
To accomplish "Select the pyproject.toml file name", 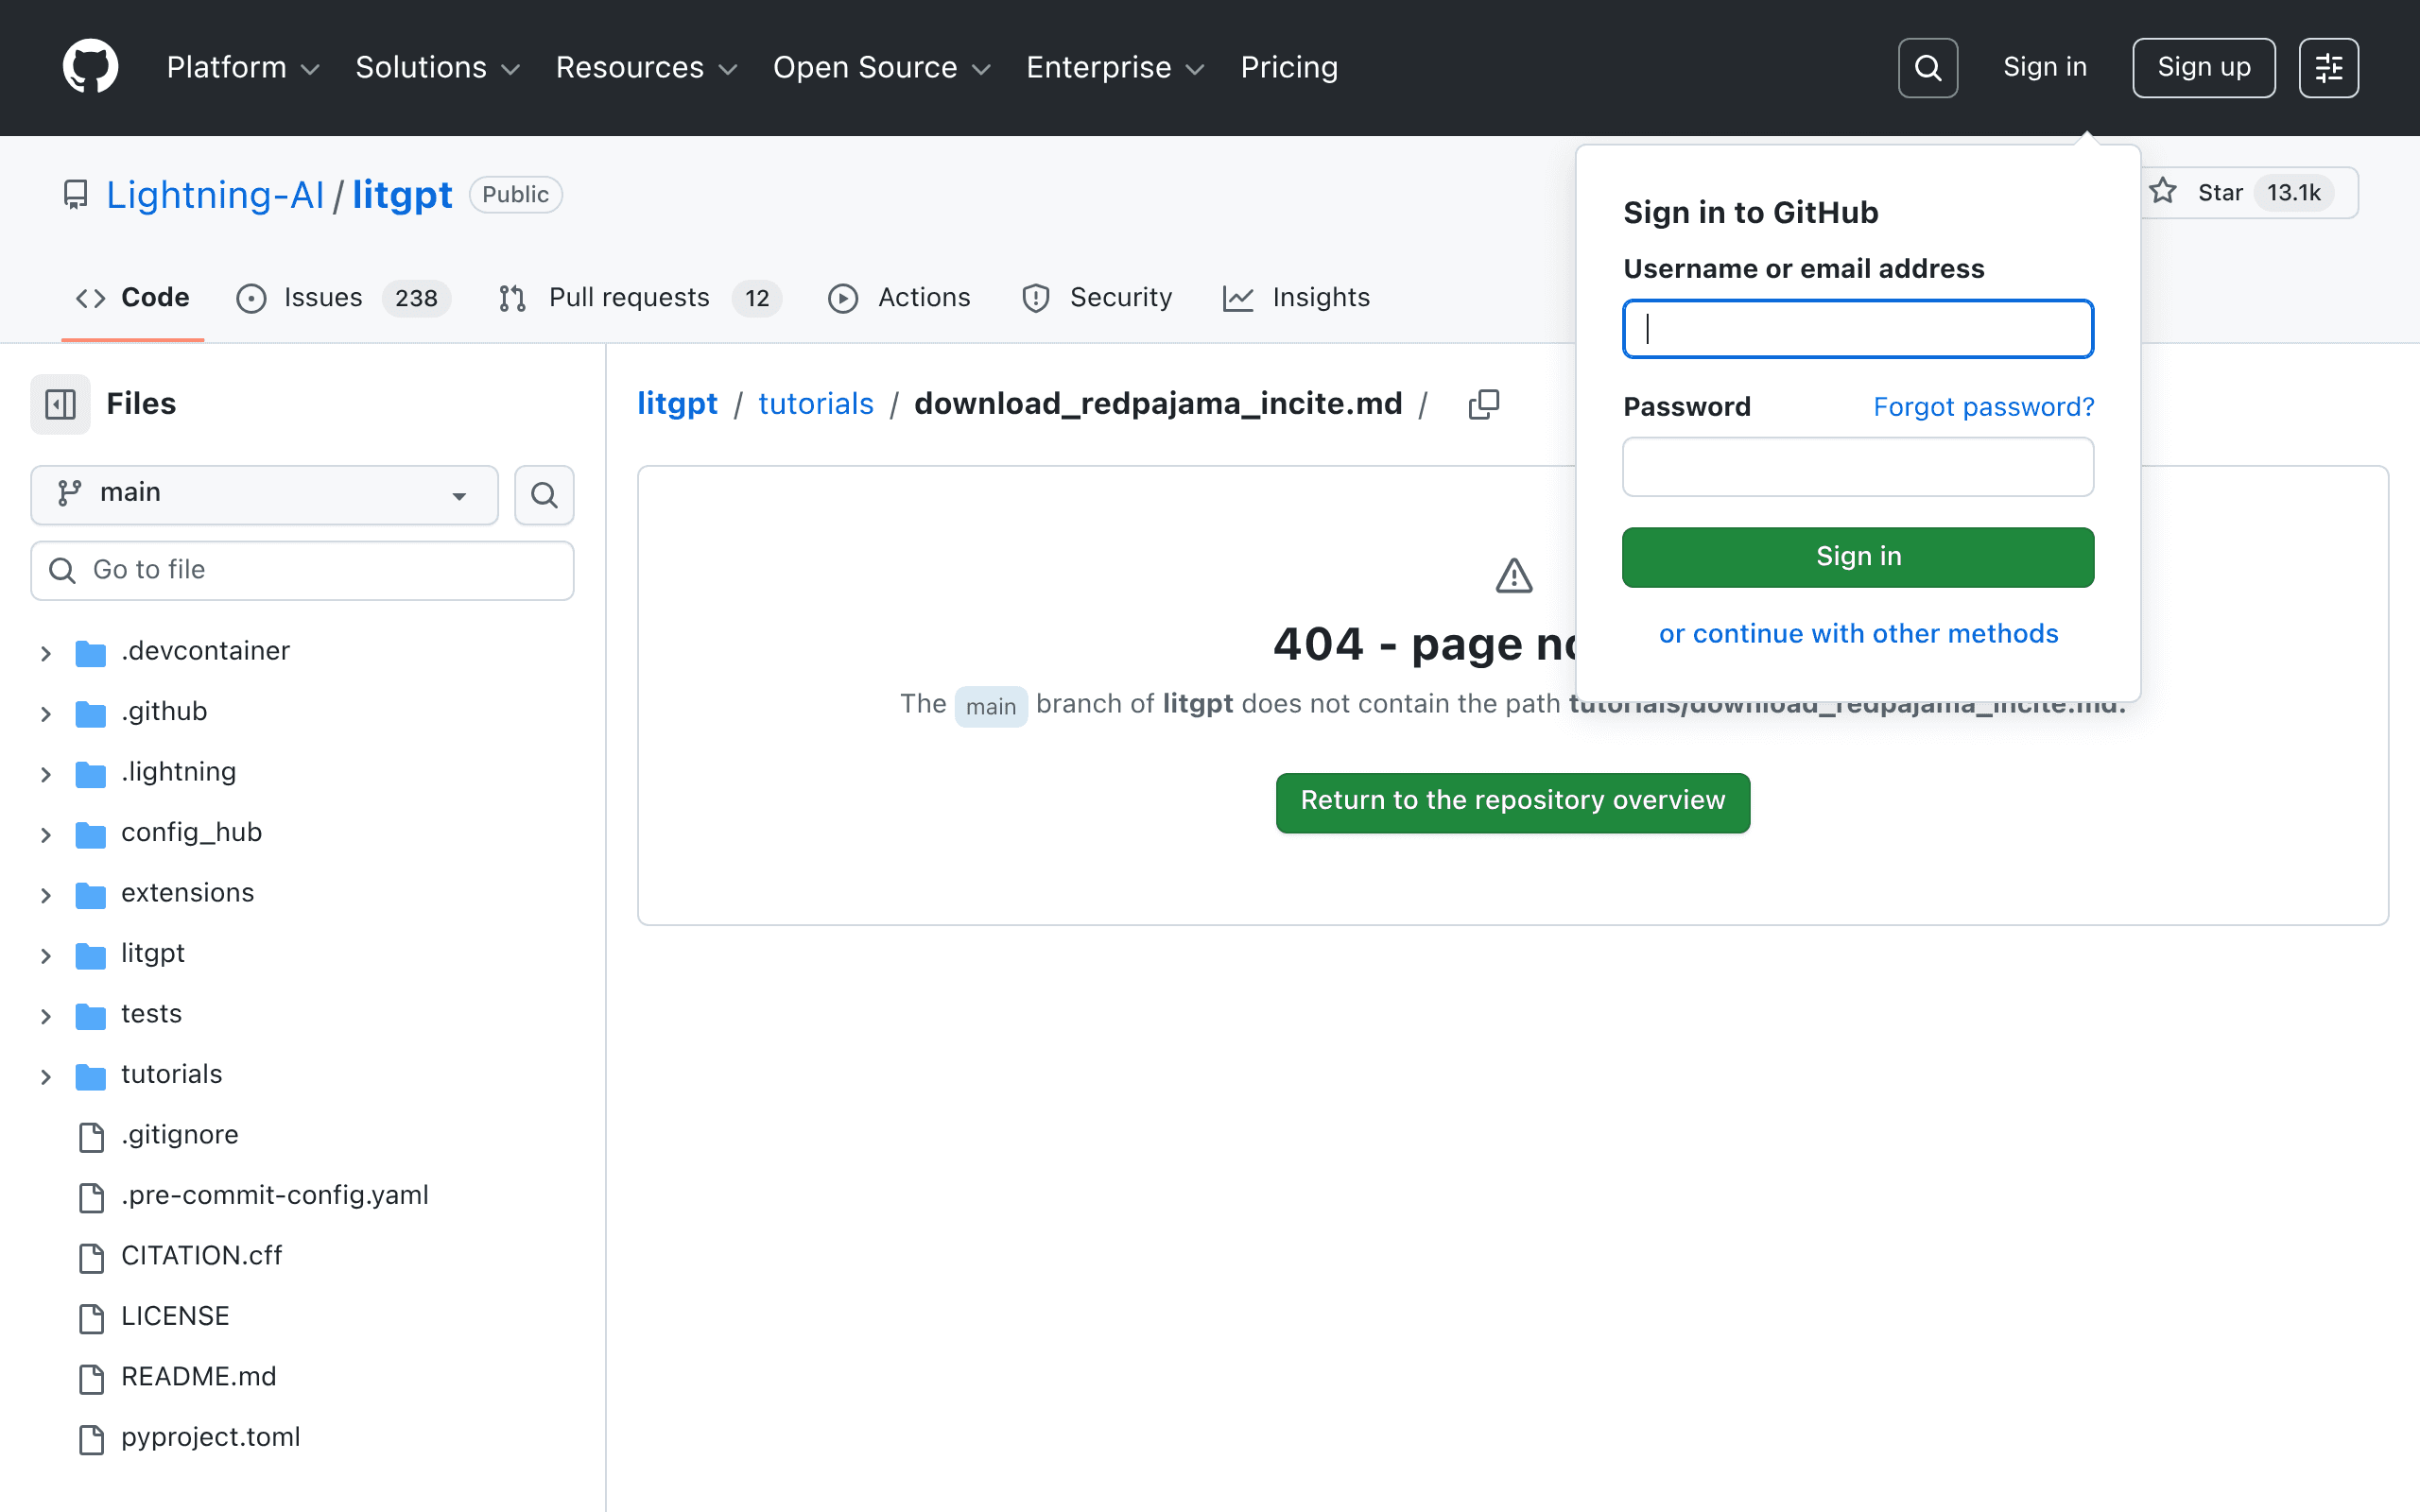I will click(210, 1437).
